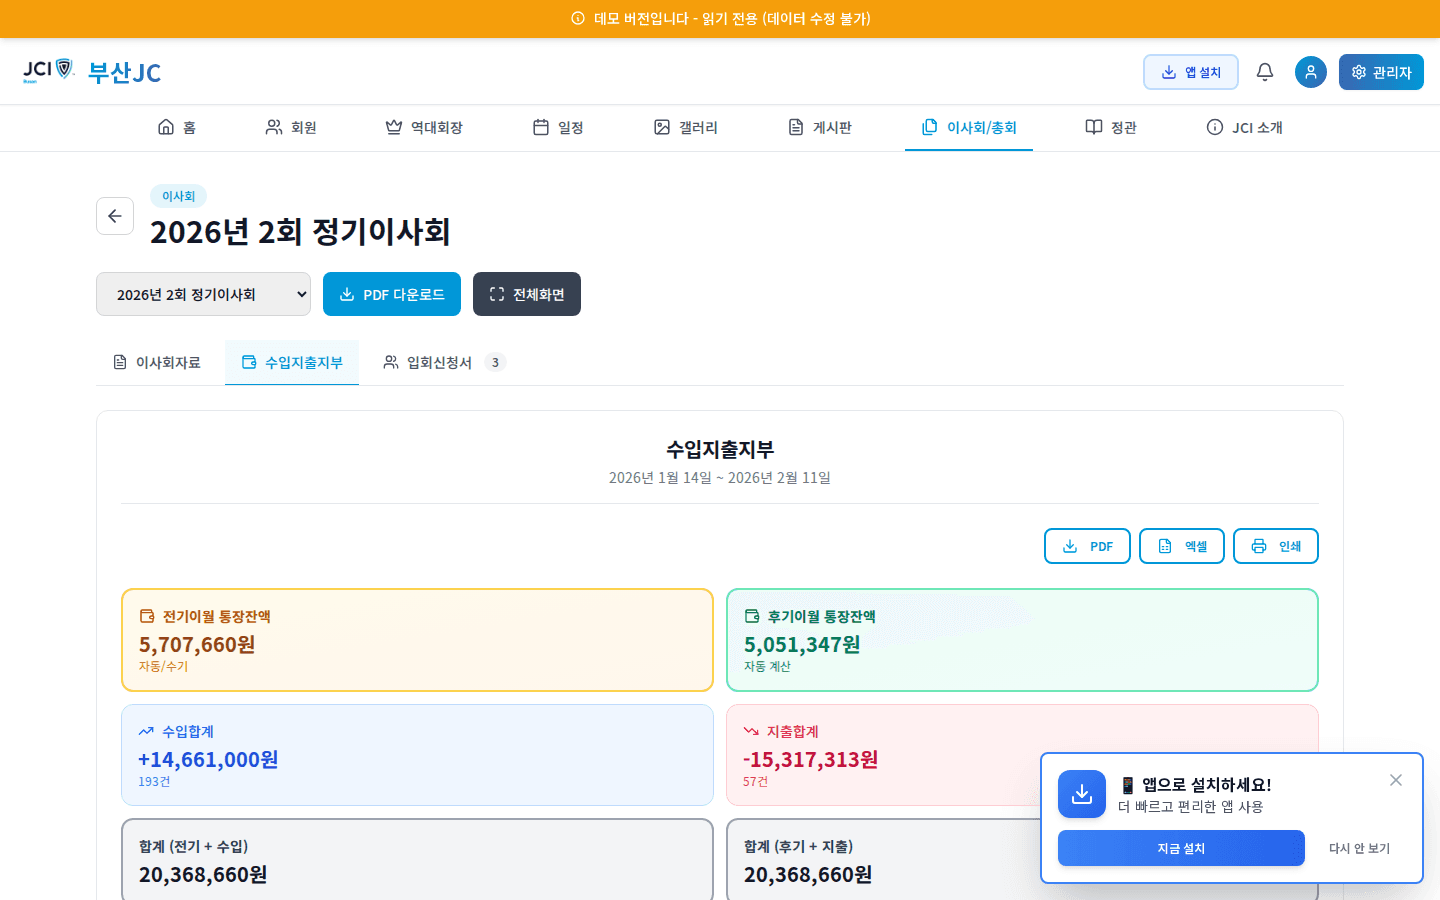
Task: Navigate to the 정관 section
Action: (1110, 127)
